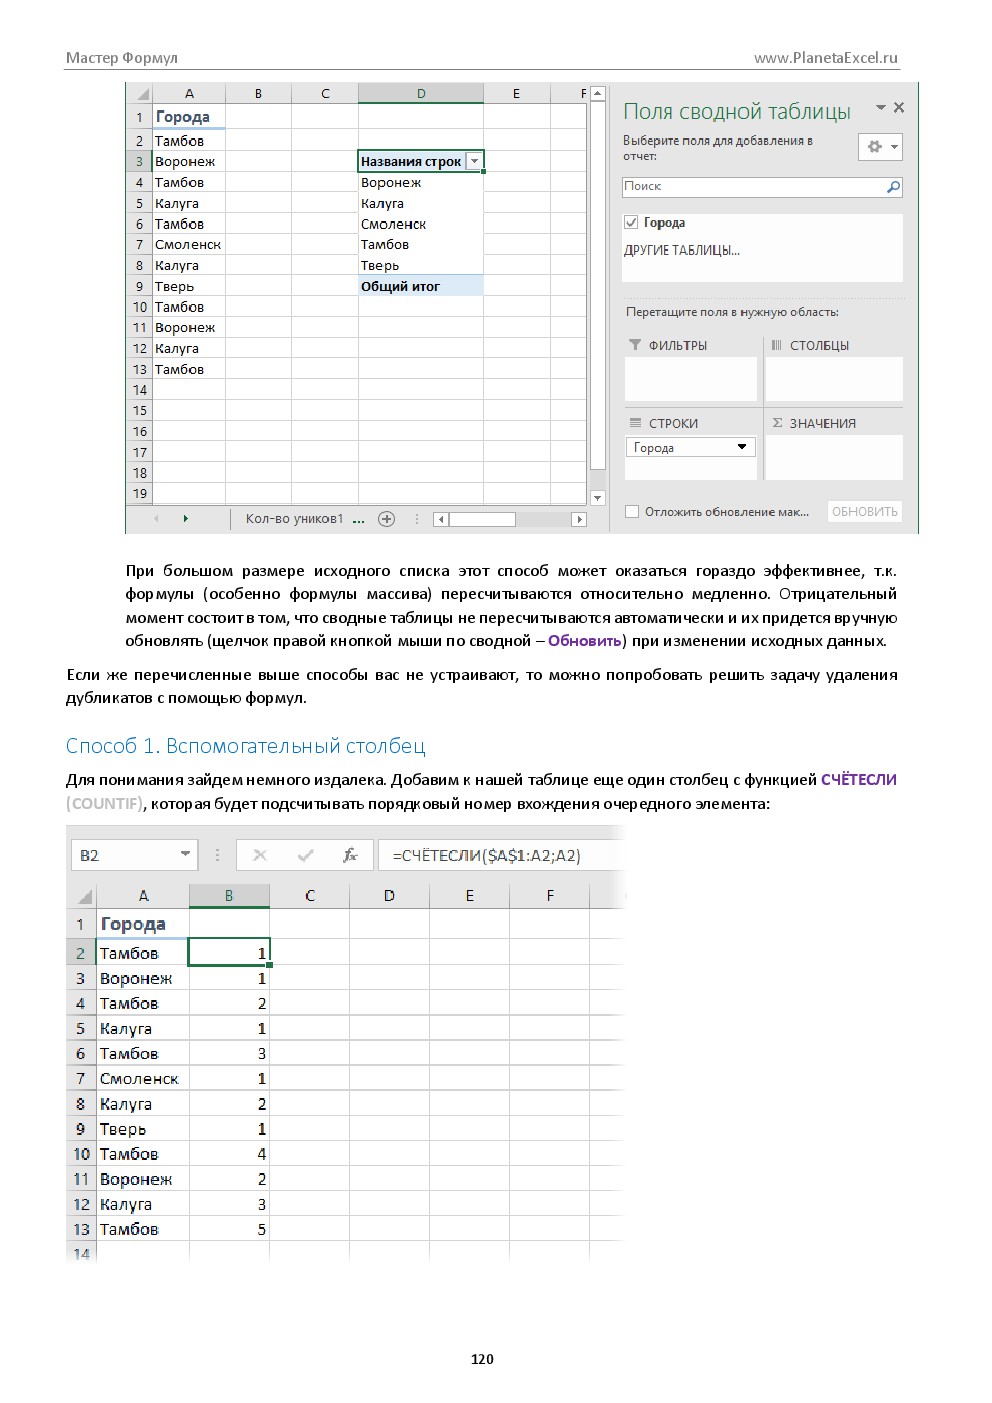Click the fx insert function icon
The height and width of the screenshot is (1403, 992).
[350, 855]
